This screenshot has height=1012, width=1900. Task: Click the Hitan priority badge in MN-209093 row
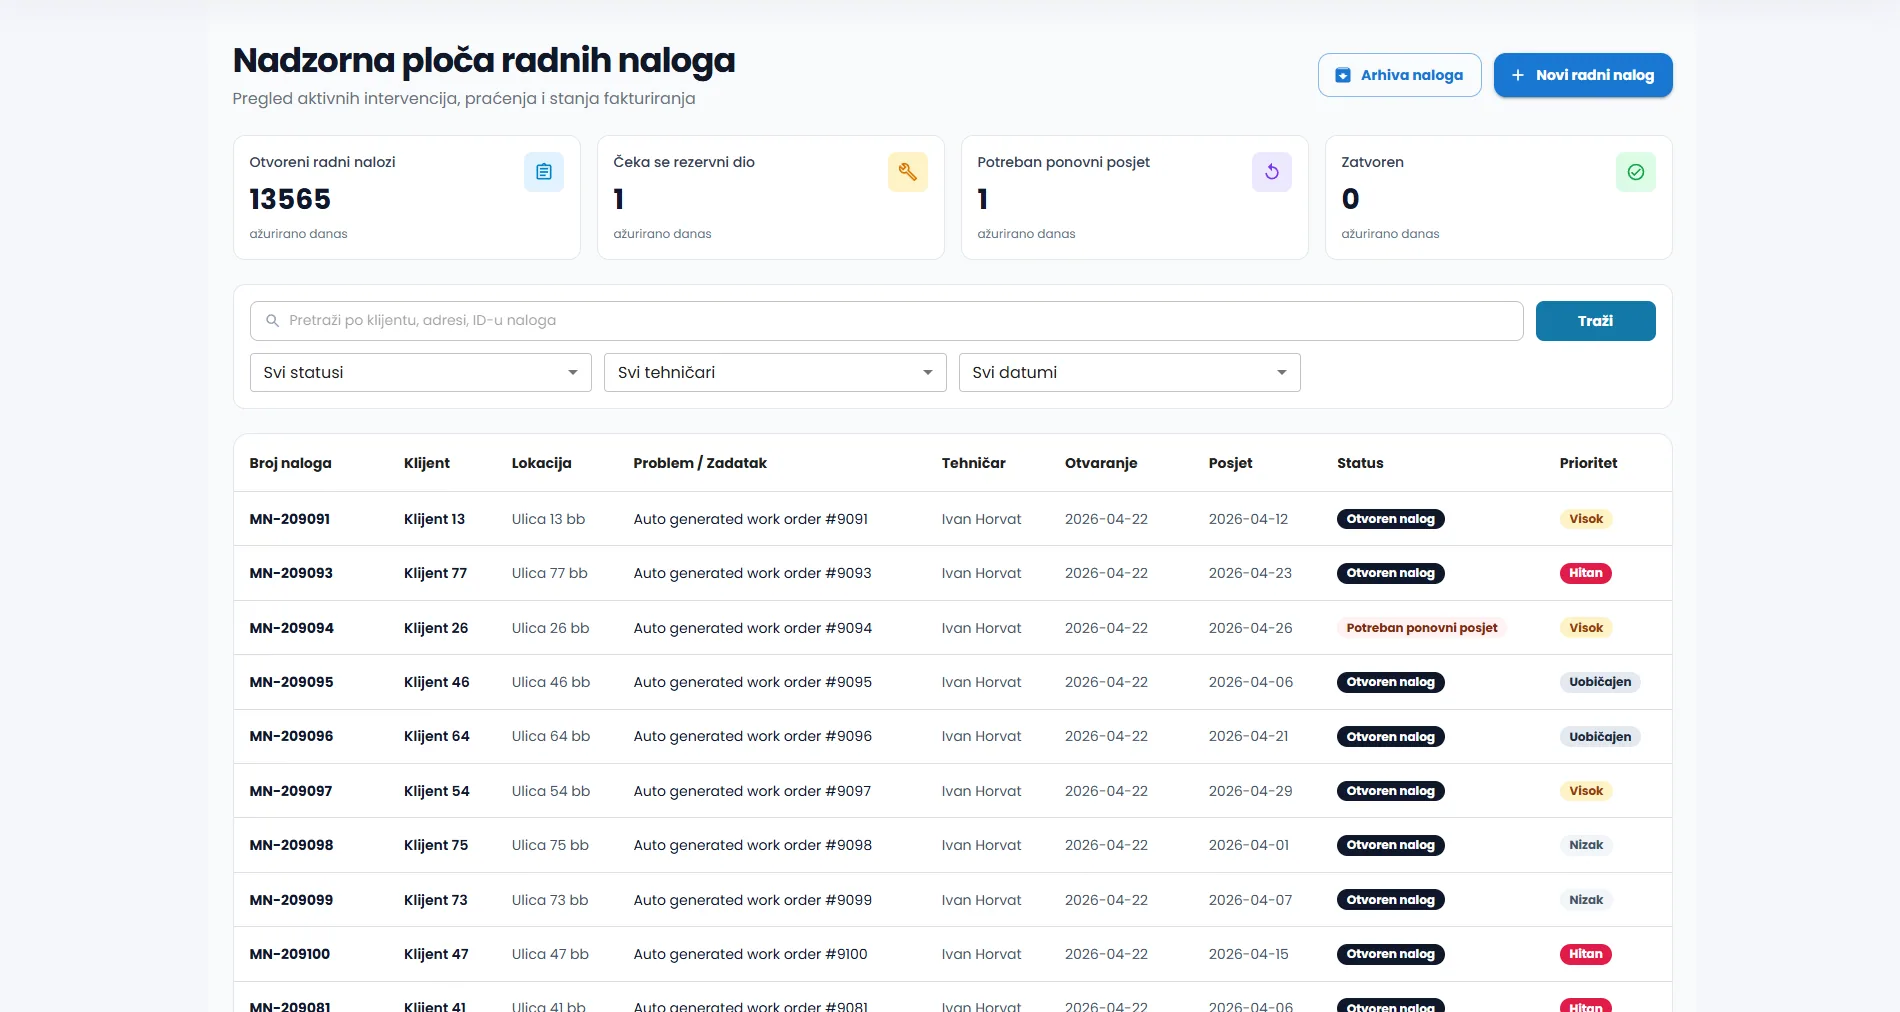[x=1586, y=573]
